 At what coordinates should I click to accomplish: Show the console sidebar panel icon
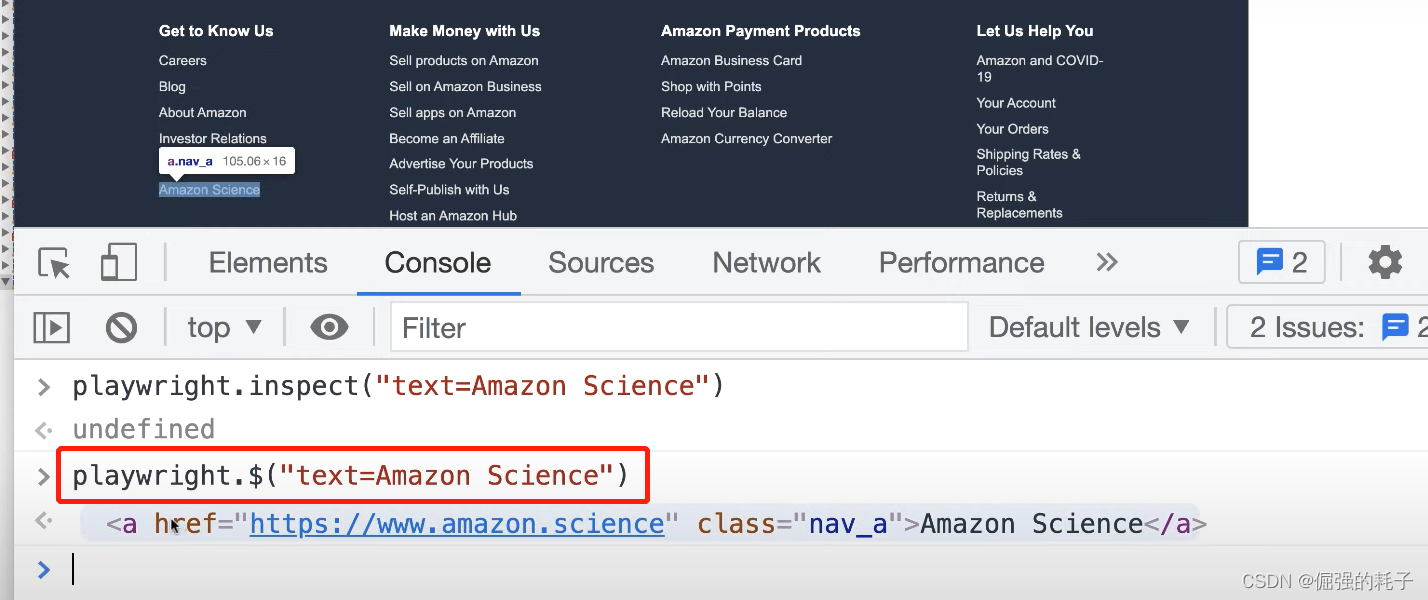[x=52, y=327]
